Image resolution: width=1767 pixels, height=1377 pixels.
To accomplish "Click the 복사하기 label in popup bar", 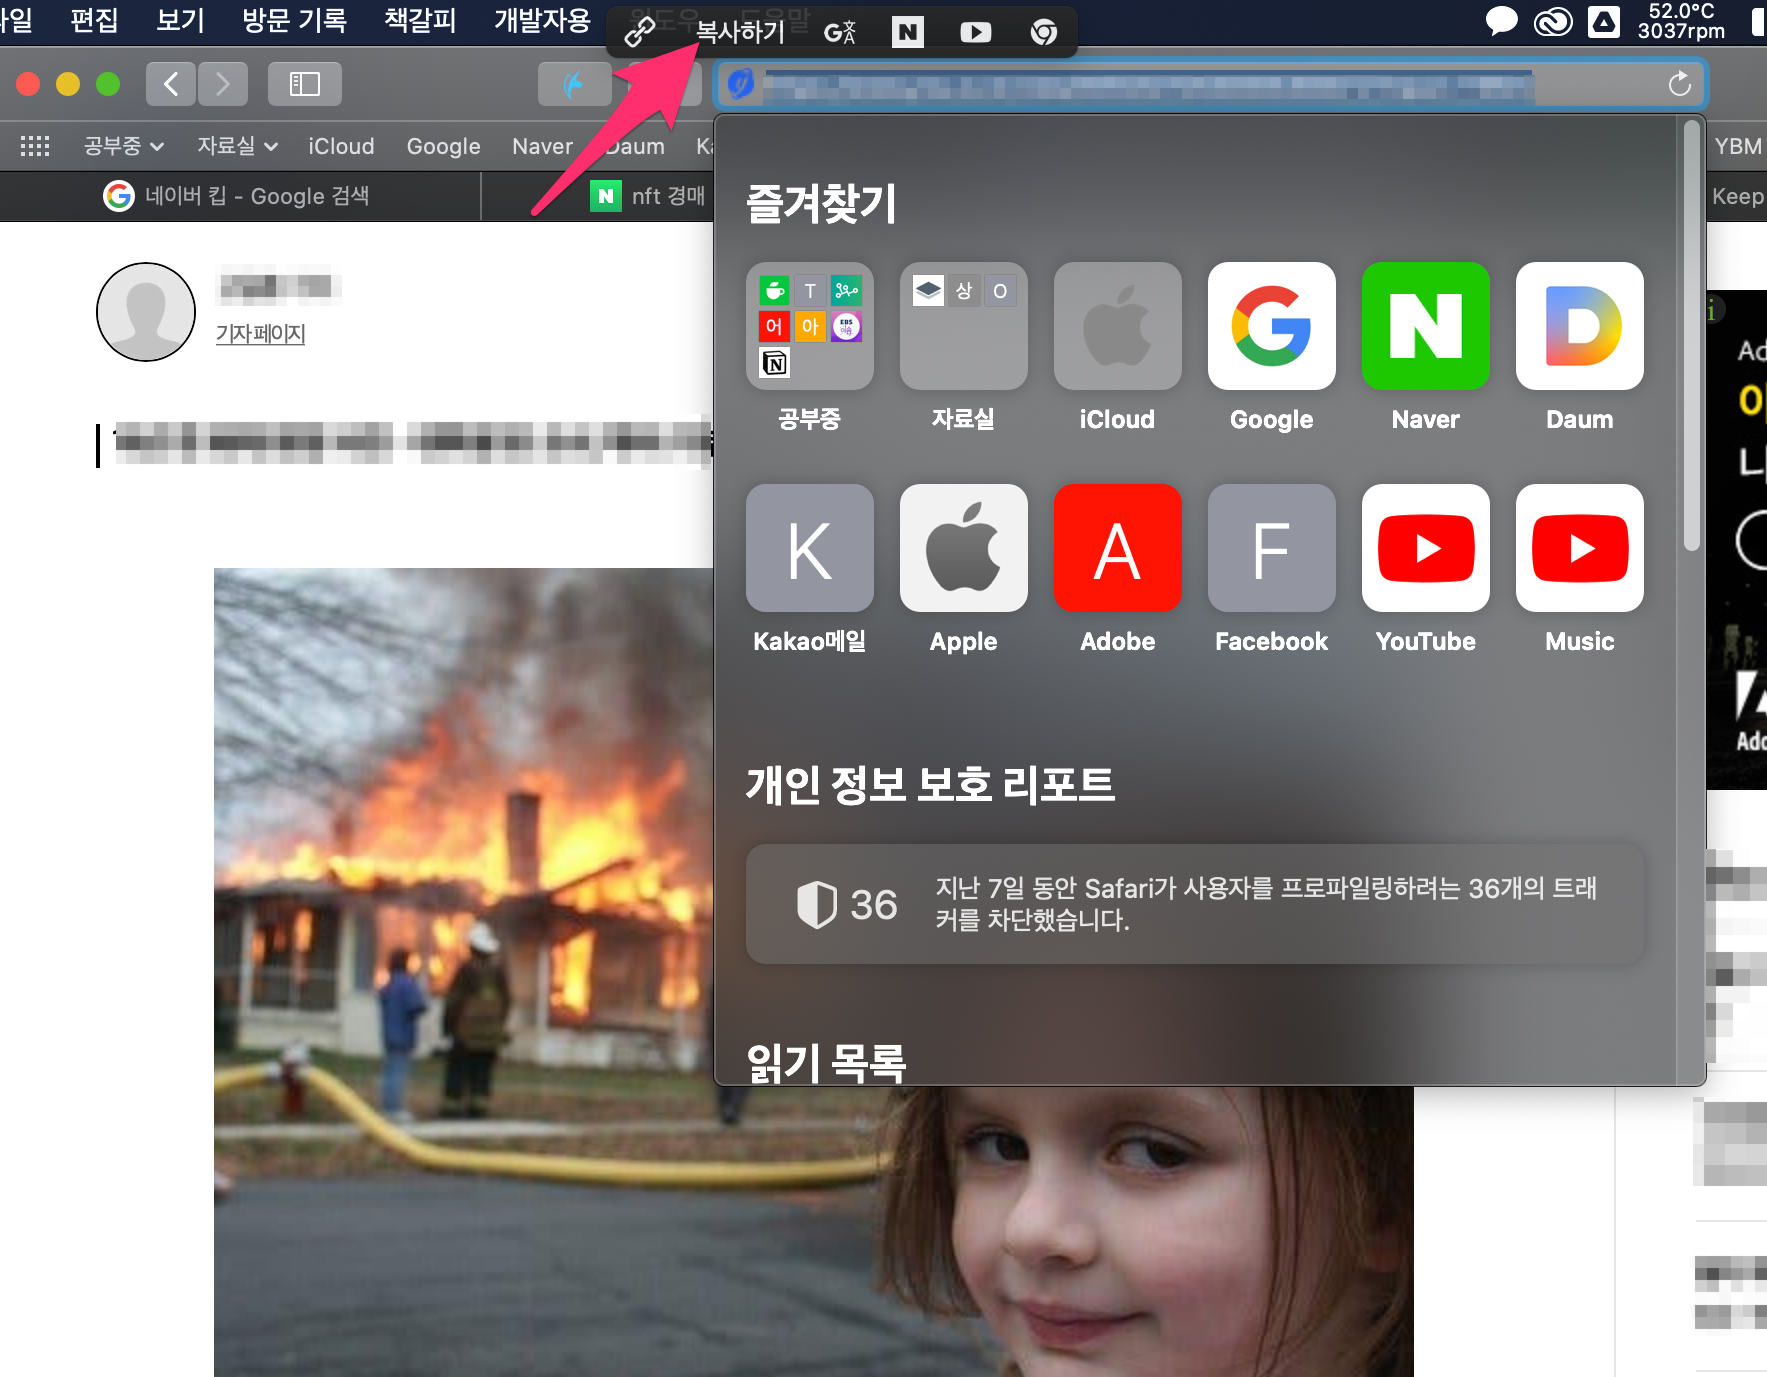I will pos(740,32).
